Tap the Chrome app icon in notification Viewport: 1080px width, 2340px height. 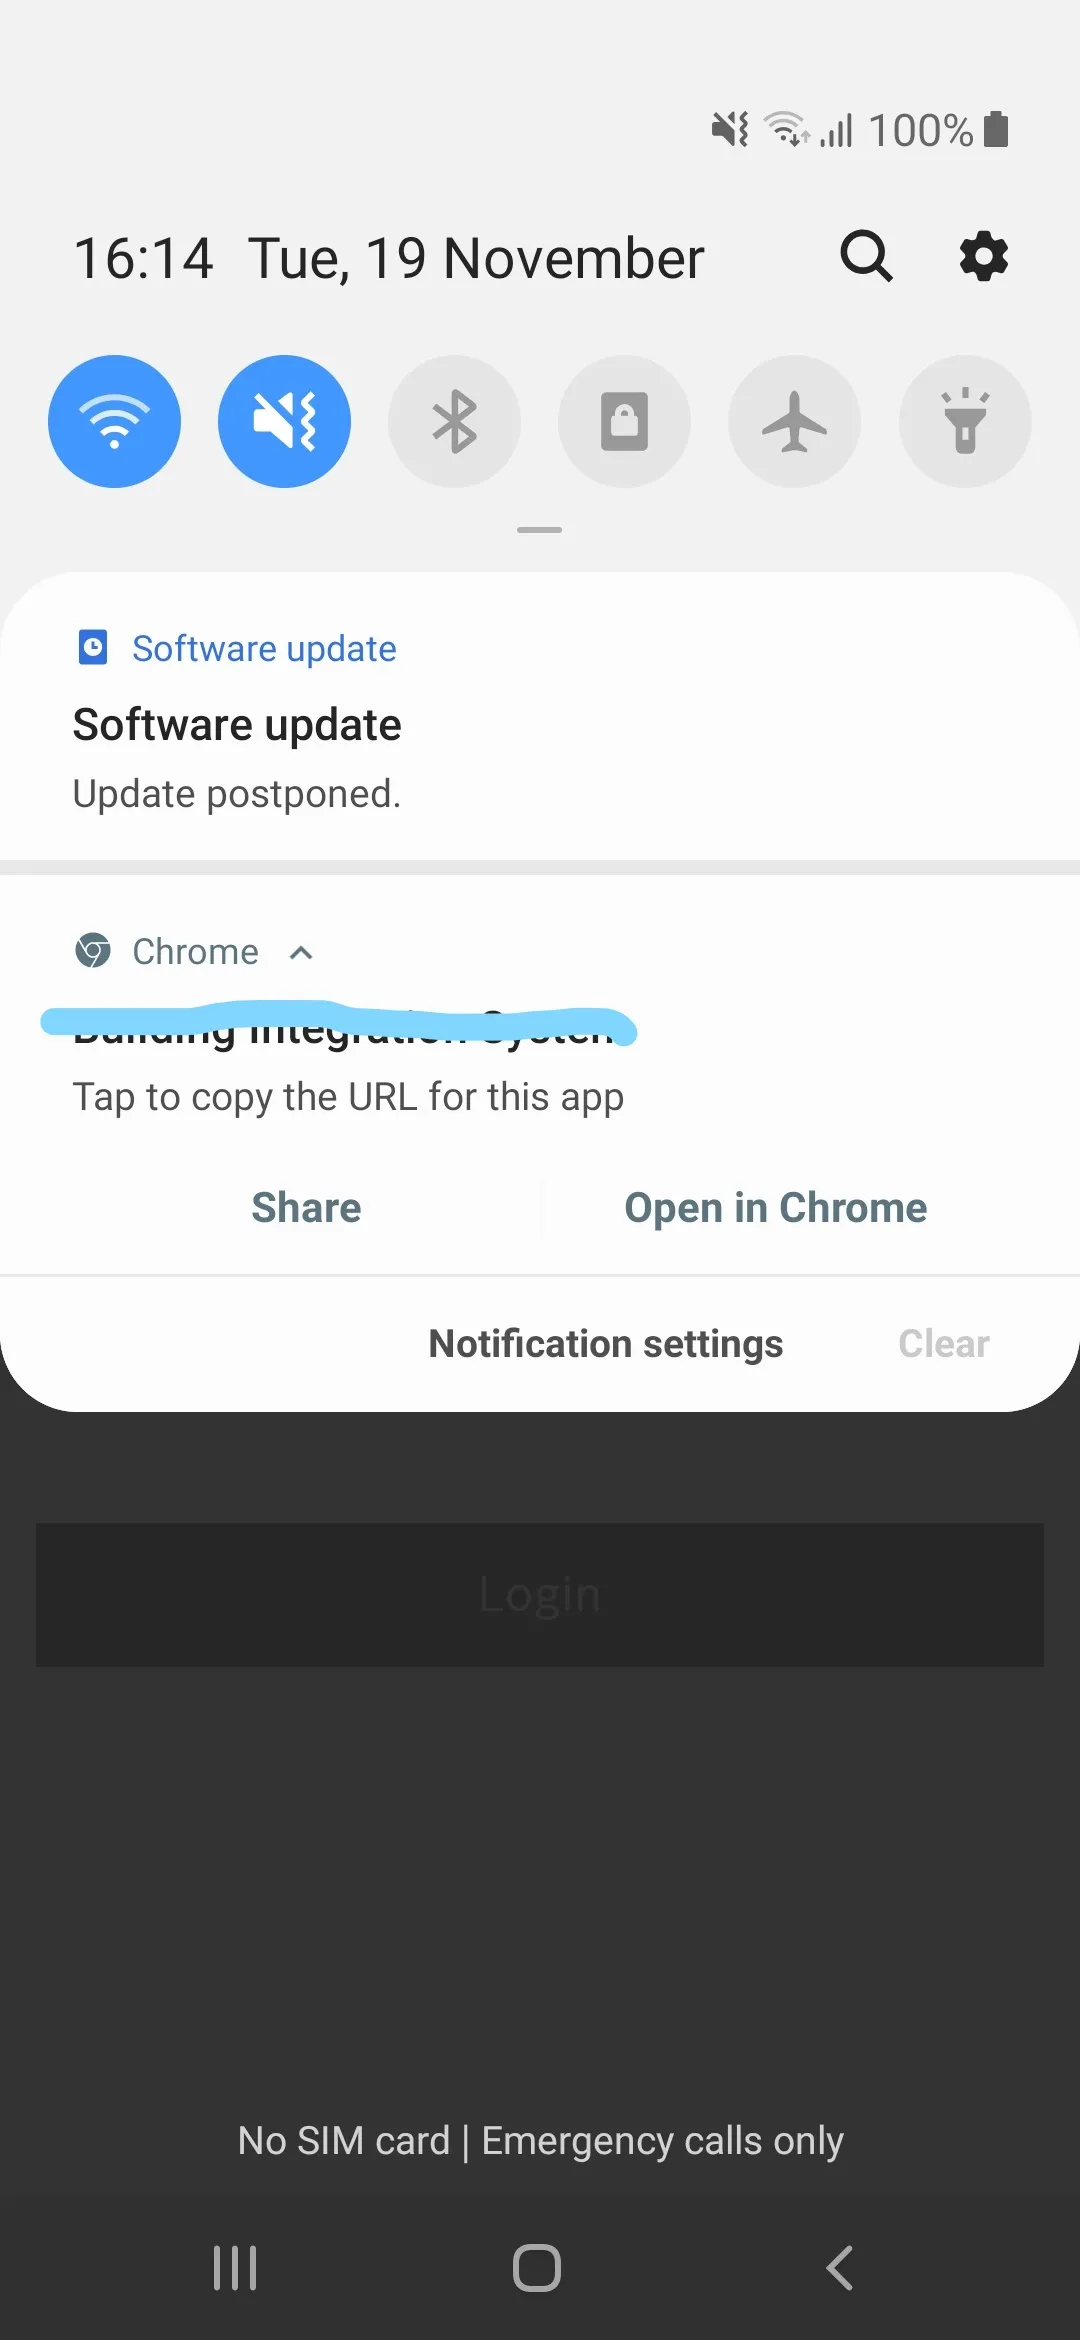click(x=93, y=950)
